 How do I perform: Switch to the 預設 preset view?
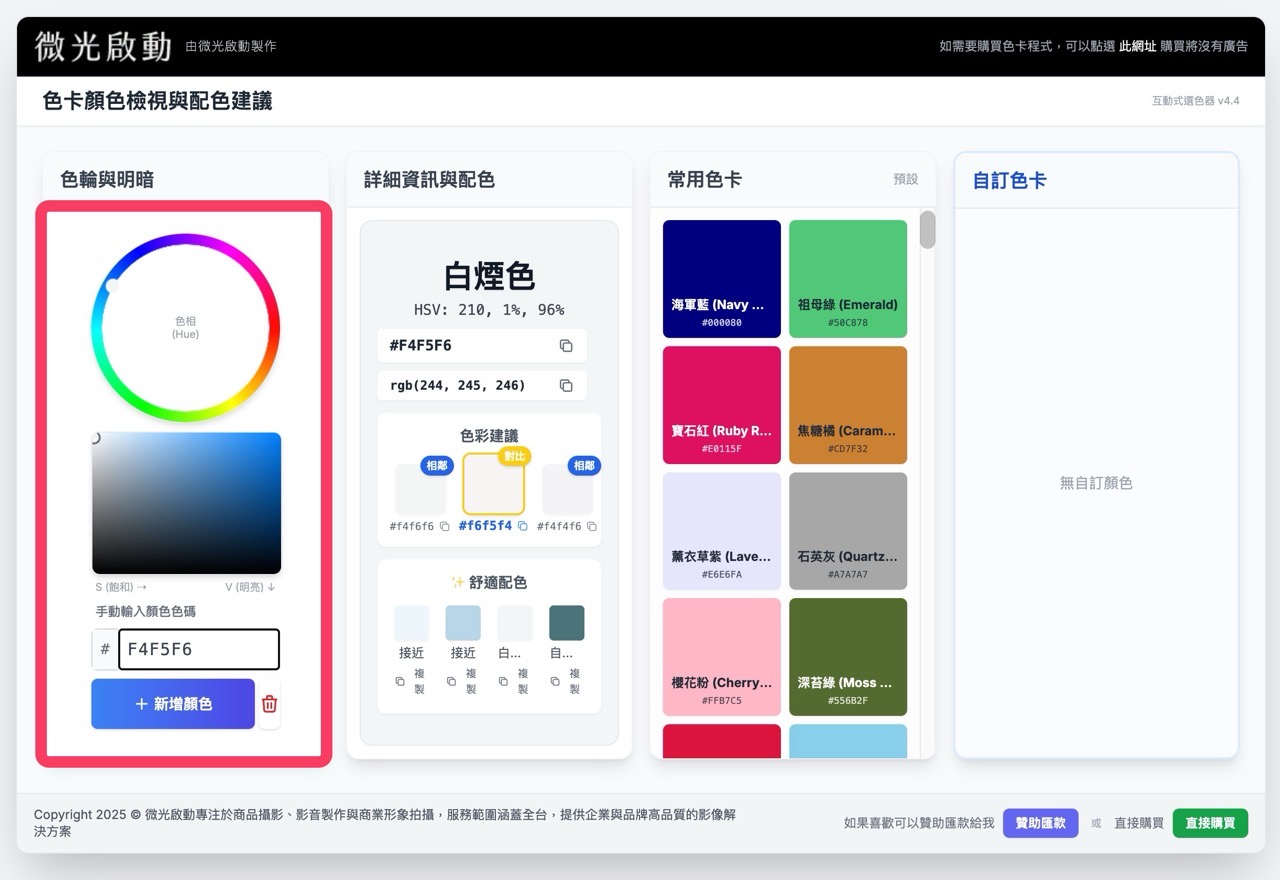(905, 180)
